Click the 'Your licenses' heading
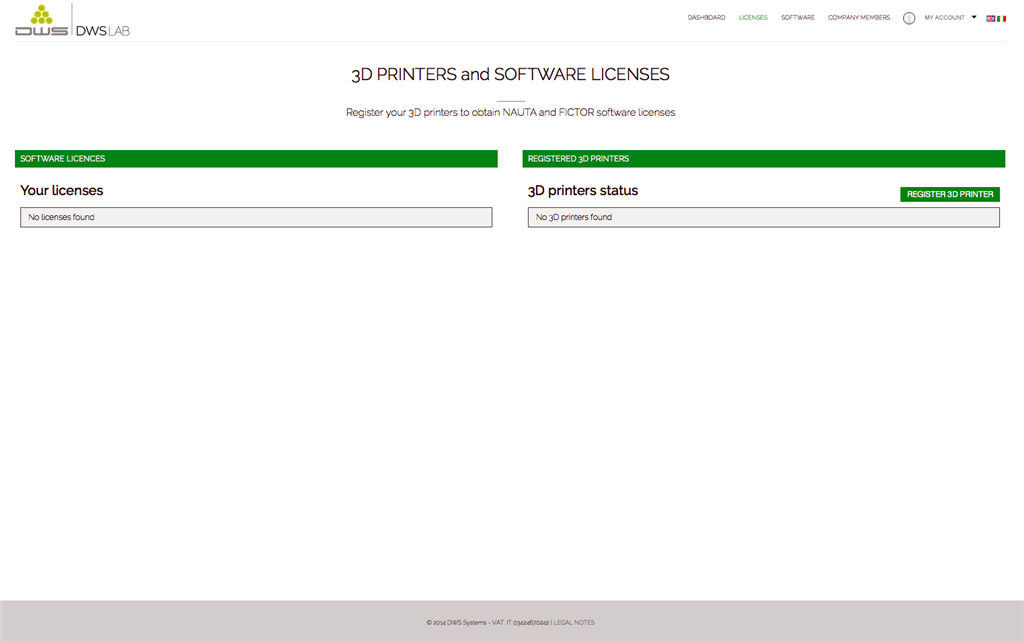1024x642 pixels. 62,190
